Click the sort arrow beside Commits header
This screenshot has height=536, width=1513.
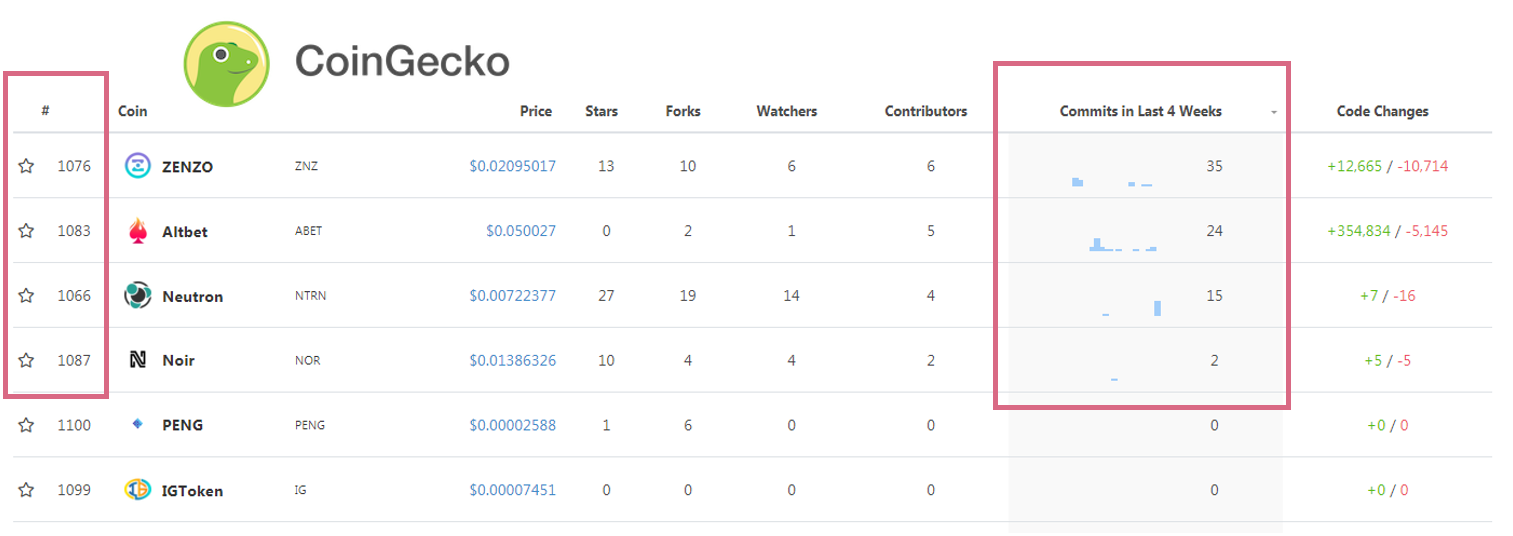1274,113
